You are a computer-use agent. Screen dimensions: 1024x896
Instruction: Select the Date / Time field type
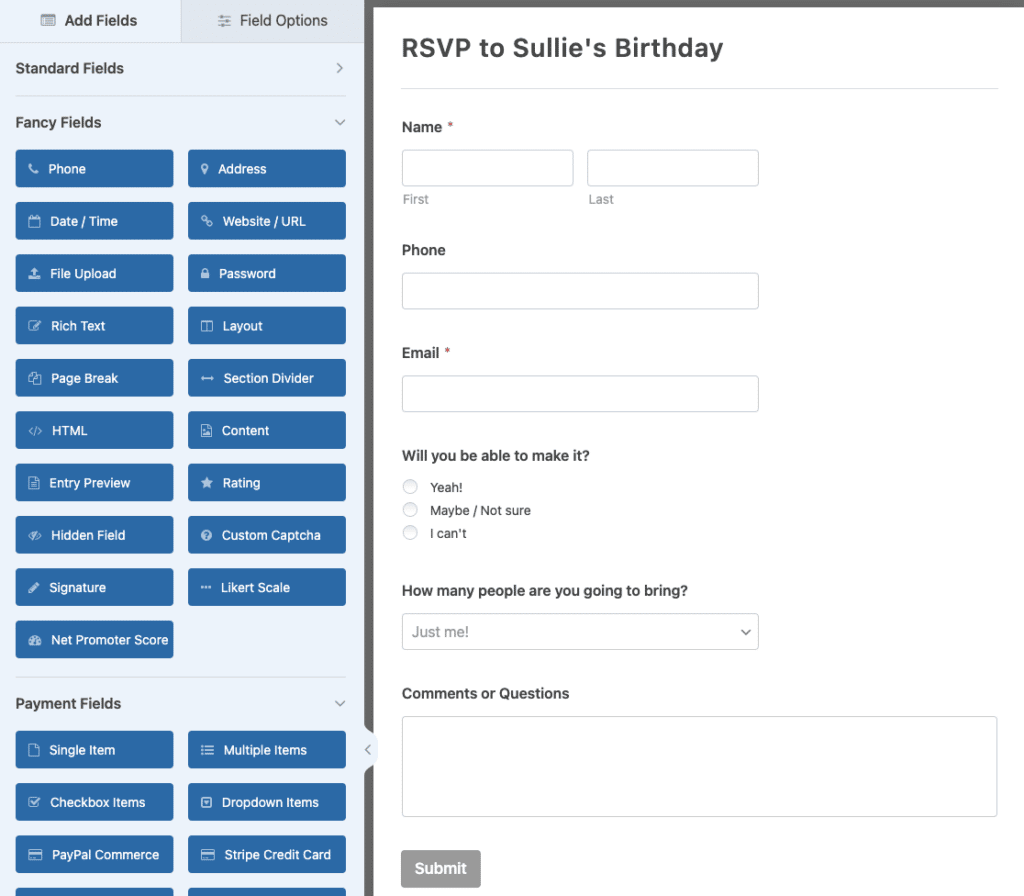pyautogui.click(x=93, y=220)
